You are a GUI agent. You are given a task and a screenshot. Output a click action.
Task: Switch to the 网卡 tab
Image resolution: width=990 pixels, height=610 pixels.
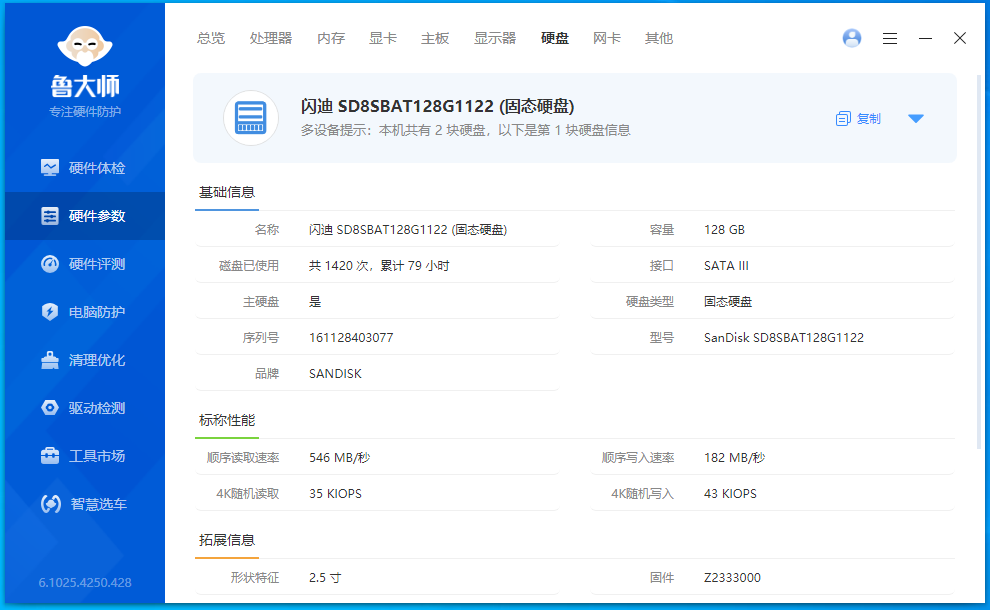pyautogui.click(x=607, y=39)
